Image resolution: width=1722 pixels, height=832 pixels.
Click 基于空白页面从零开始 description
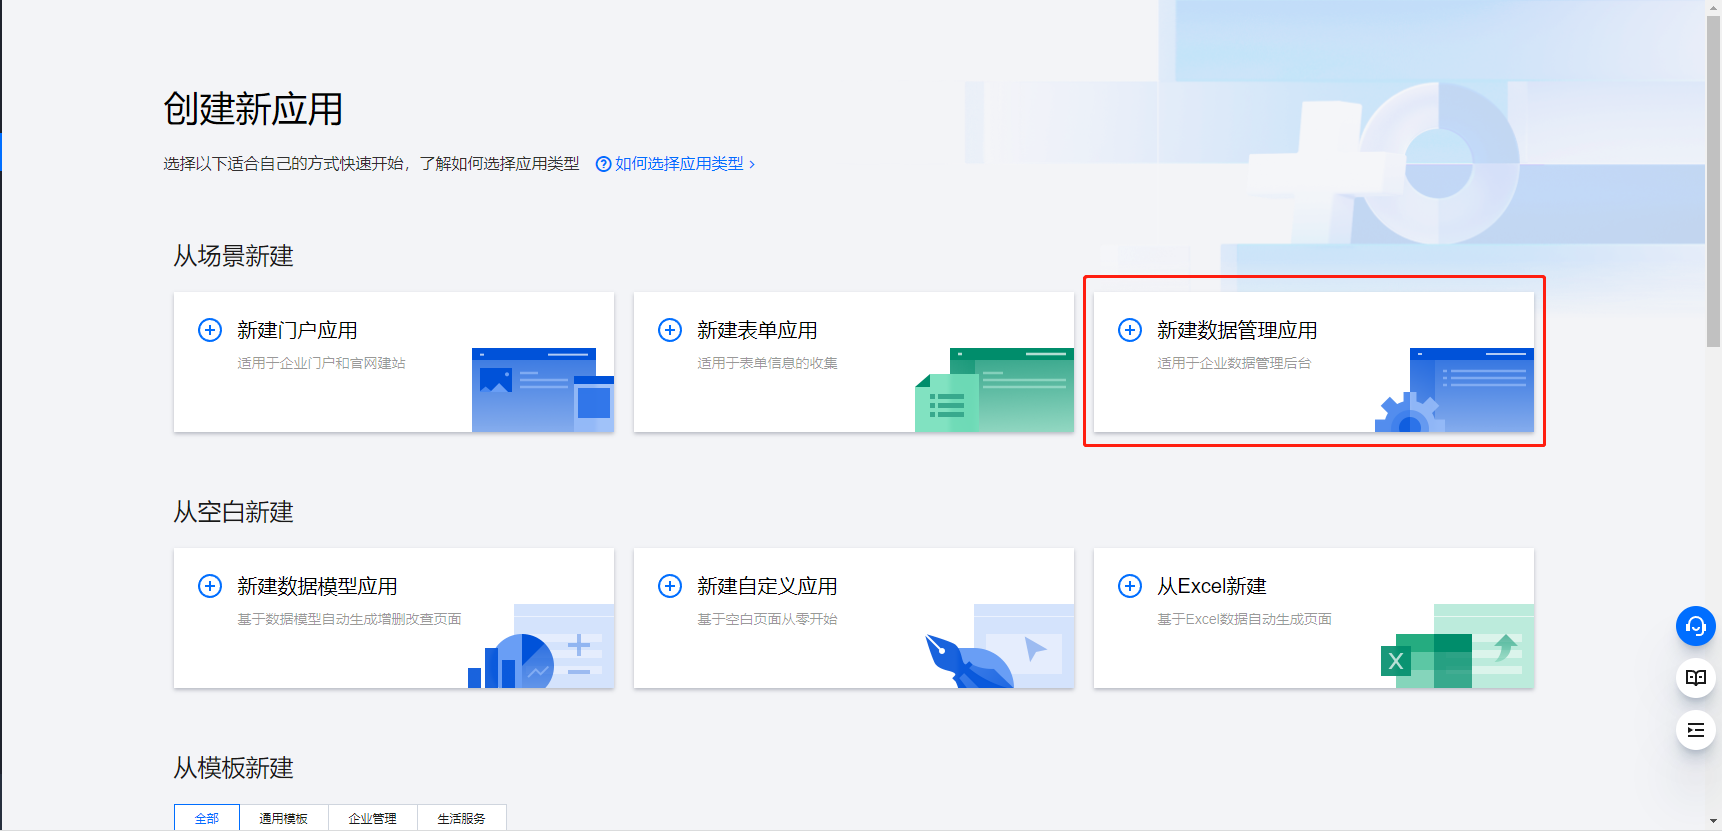click(x=767, y=619)
